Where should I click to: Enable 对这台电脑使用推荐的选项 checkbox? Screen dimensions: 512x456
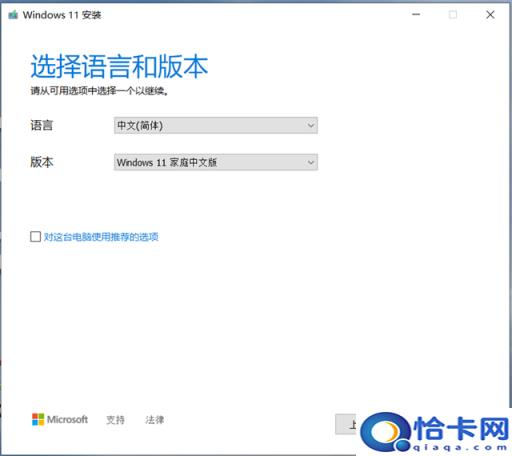[x=35, y=237]
